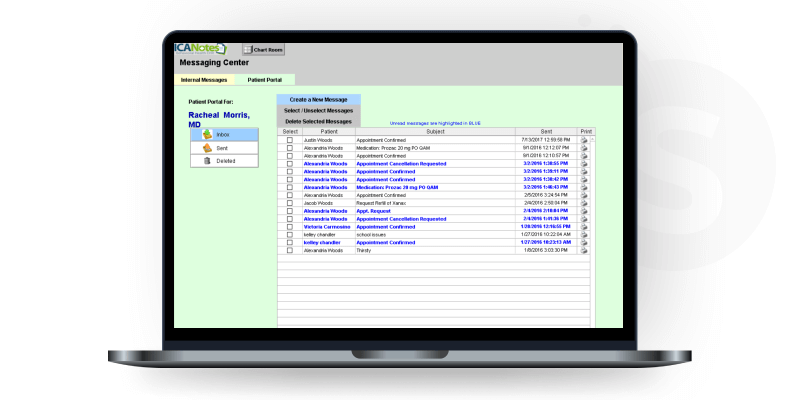
Task: Print the school issues message
Action: pos(585,235)
